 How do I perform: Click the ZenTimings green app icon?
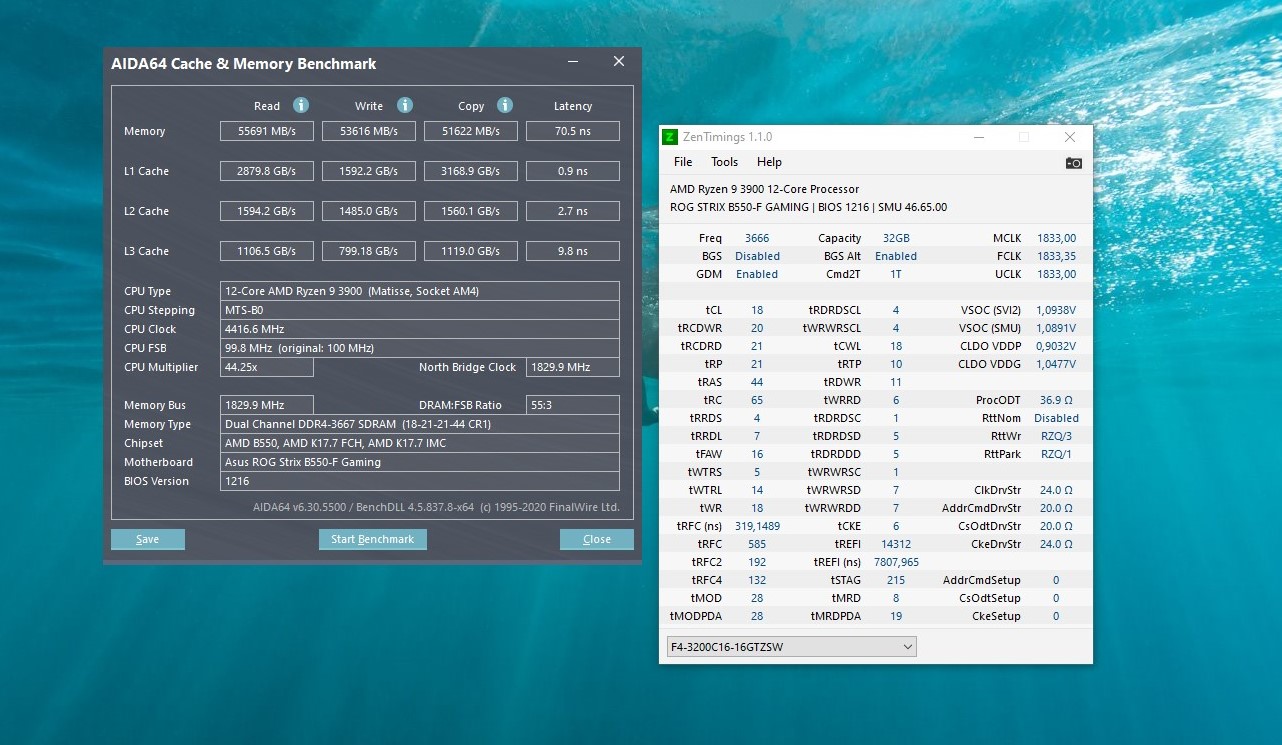[670, 137]
